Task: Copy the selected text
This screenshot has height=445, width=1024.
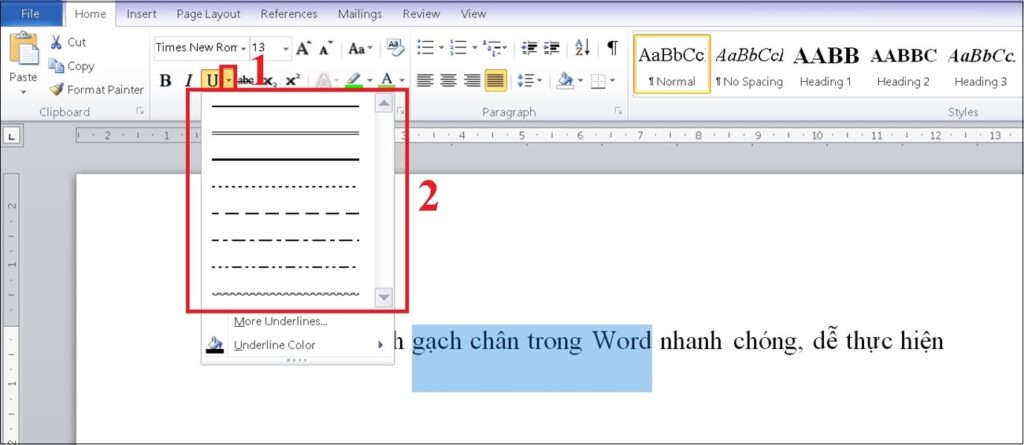Action: 72,66
